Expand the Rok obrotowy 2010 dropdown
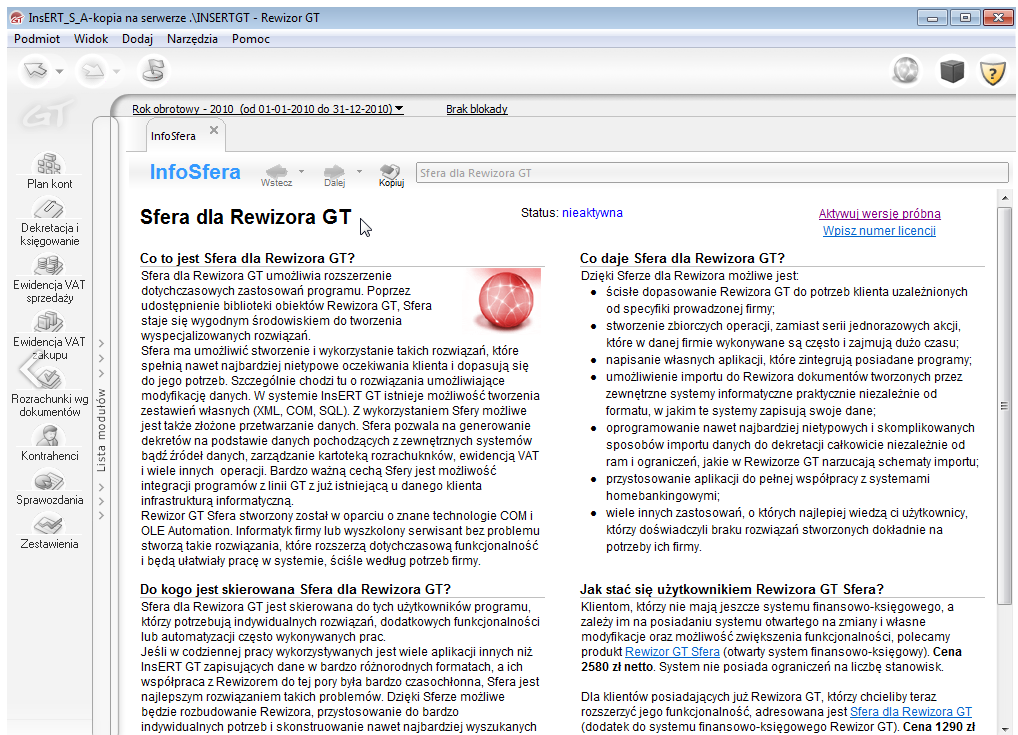This screenshot has height=735, width=1018. 399,109
